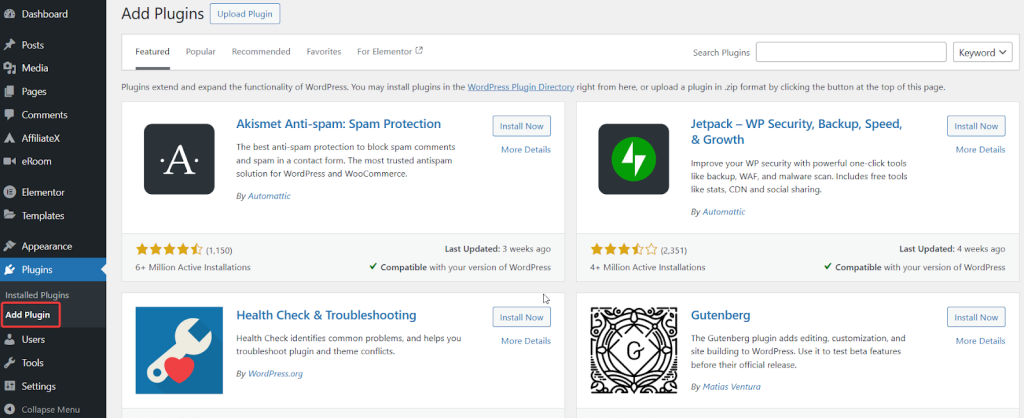Install Health Check & Troubleshooting plugin
This screenshot has width=1024, height=418.
pyautogui.click(x=522, y=317)
